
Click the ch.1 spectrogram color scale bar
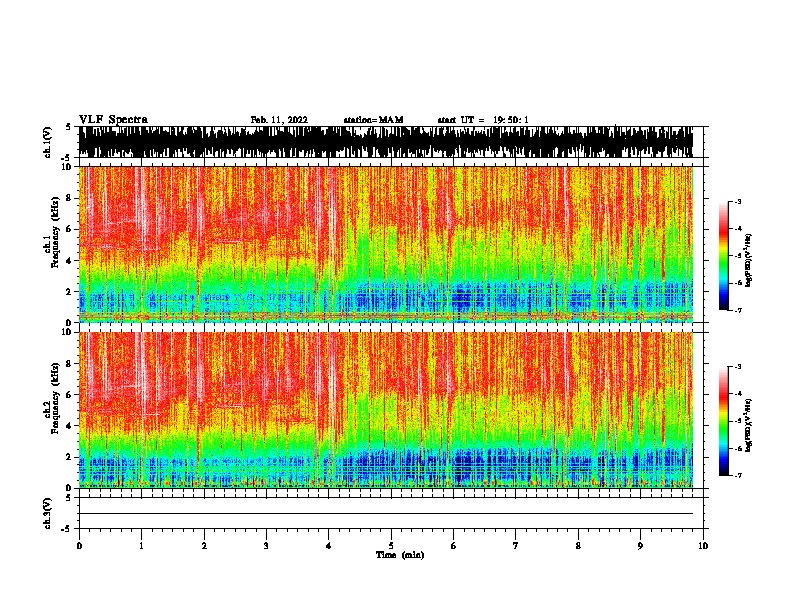724,256
